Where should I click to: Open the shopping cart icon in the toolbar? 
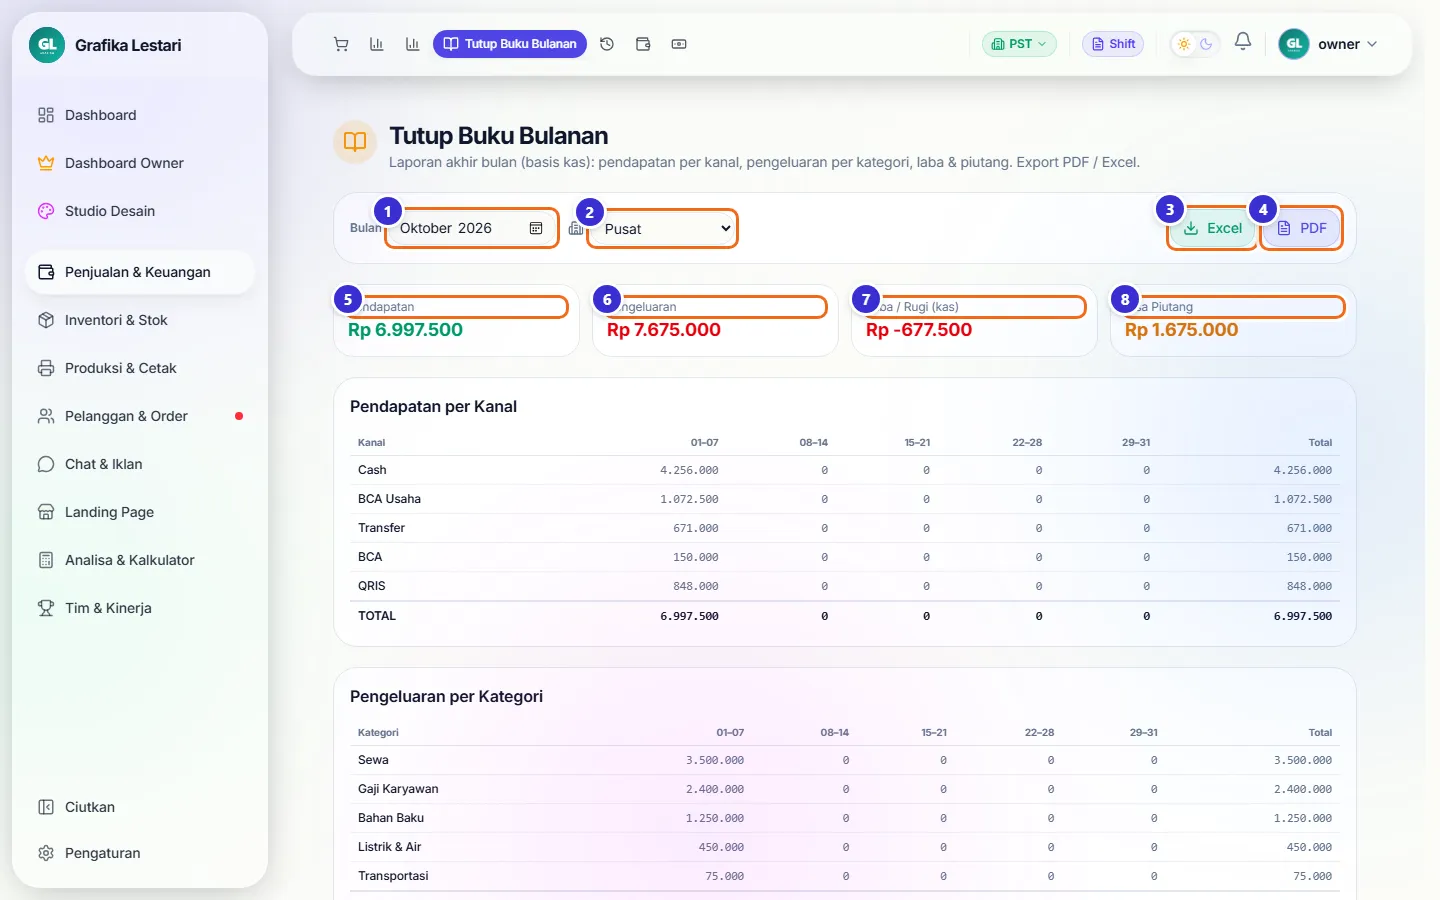341,44
